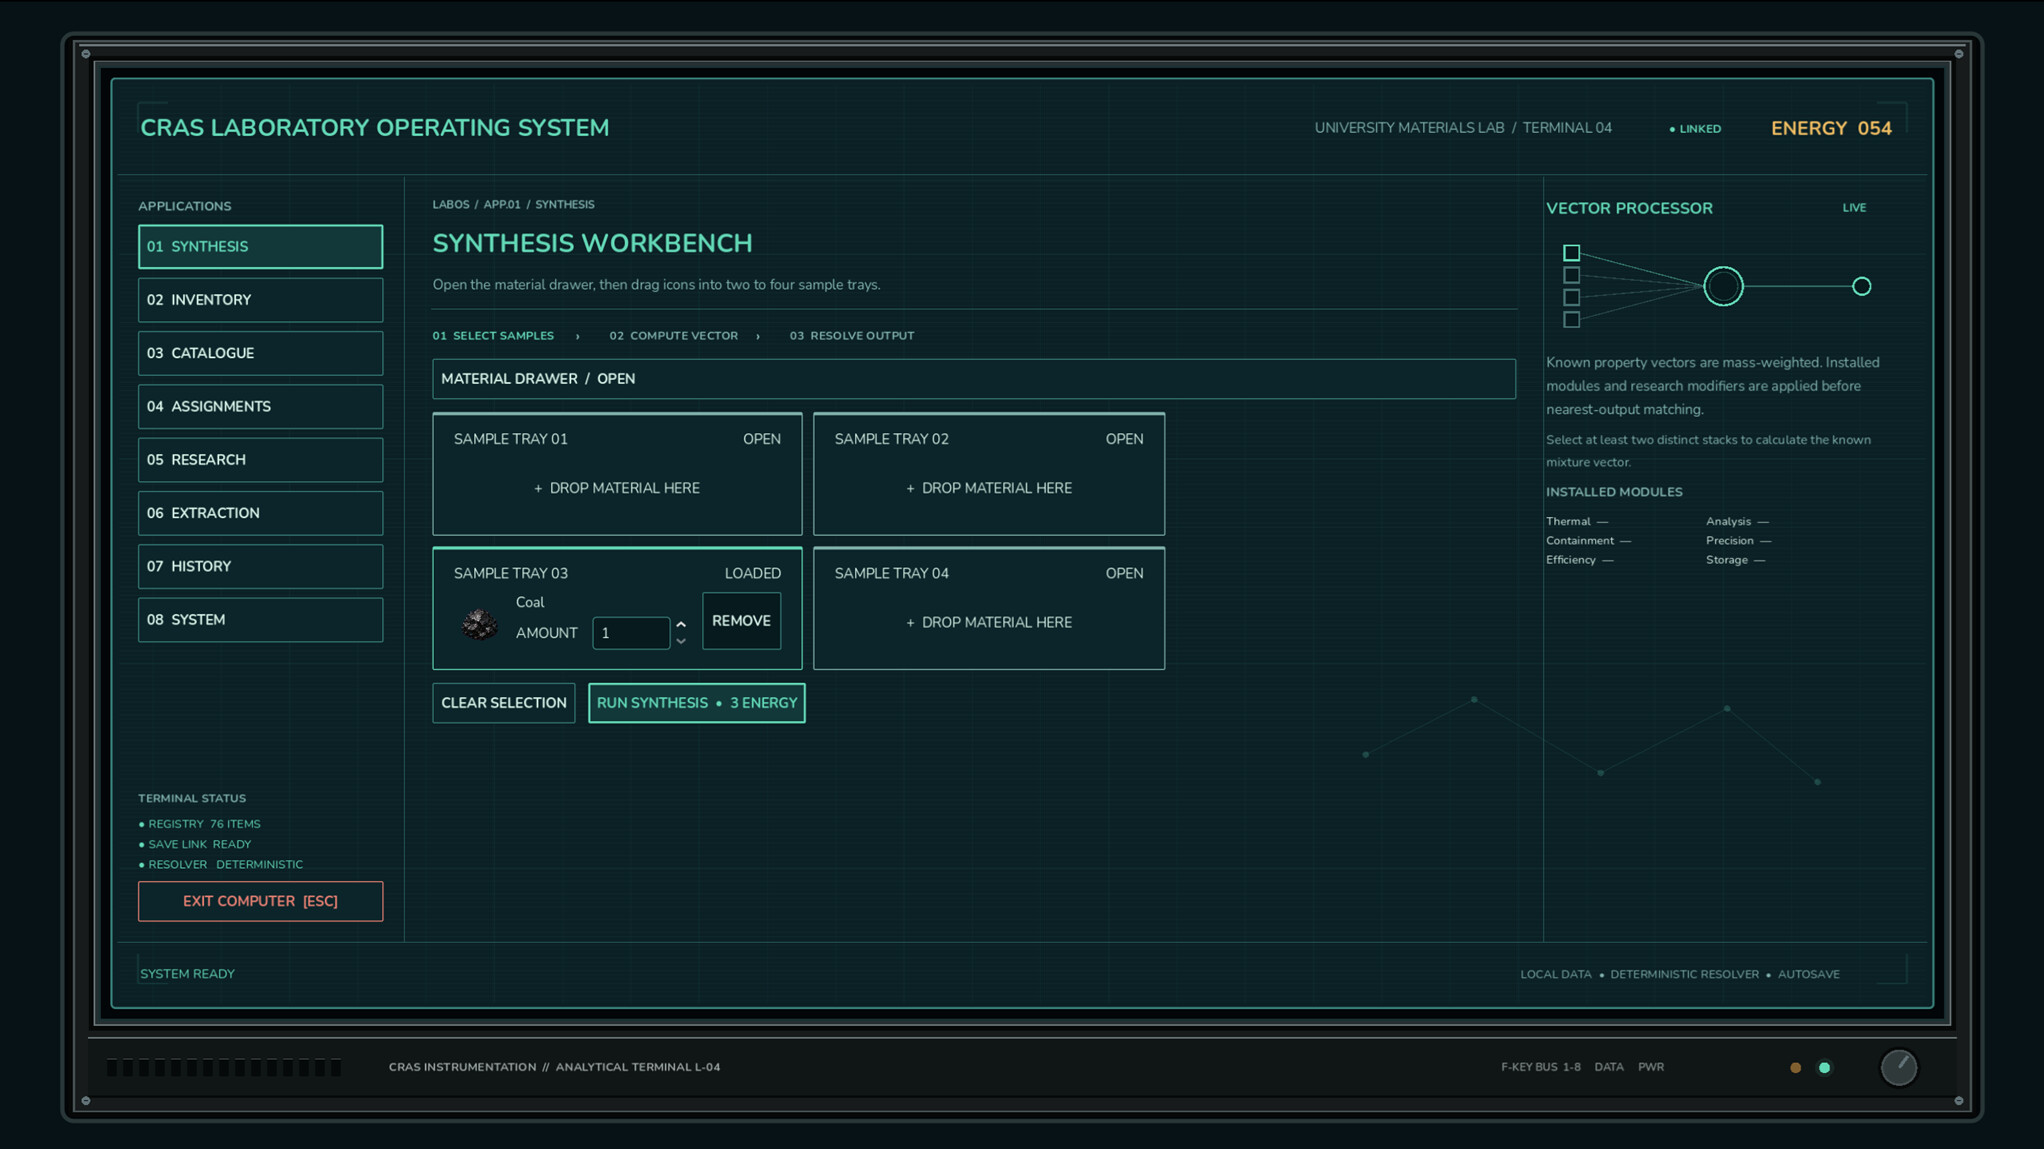Click the Containment module entry
The height and width of the screenshot is (1149, 2044).
point(1588,541)
